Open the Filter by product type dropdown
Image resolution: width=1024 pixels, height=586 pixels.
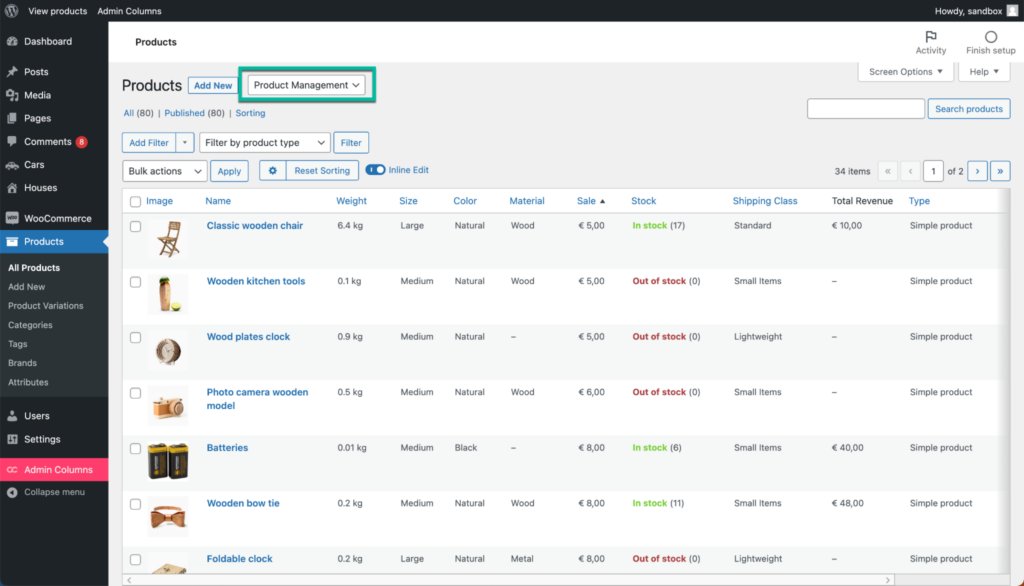(264, 143)
